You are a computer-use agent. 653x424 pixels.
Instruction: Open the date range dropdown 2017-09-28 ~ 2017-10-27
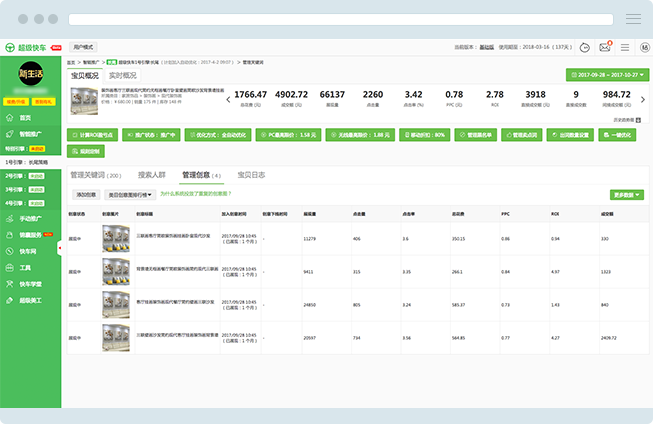click(606, 75)
